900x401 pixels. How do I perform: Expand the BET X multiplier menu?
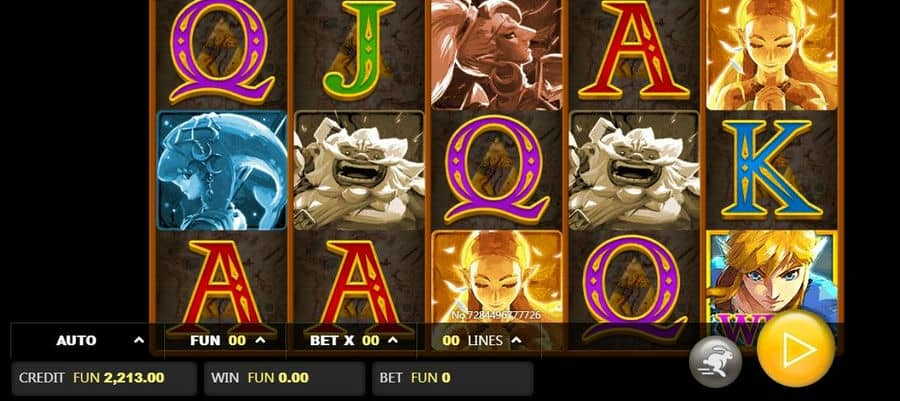(x=393, y=340)
